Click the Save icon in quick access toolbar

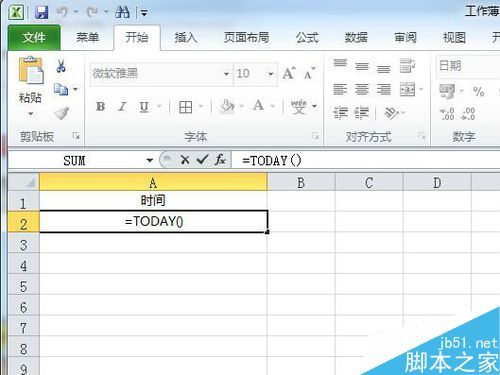[x=42, y=13]
